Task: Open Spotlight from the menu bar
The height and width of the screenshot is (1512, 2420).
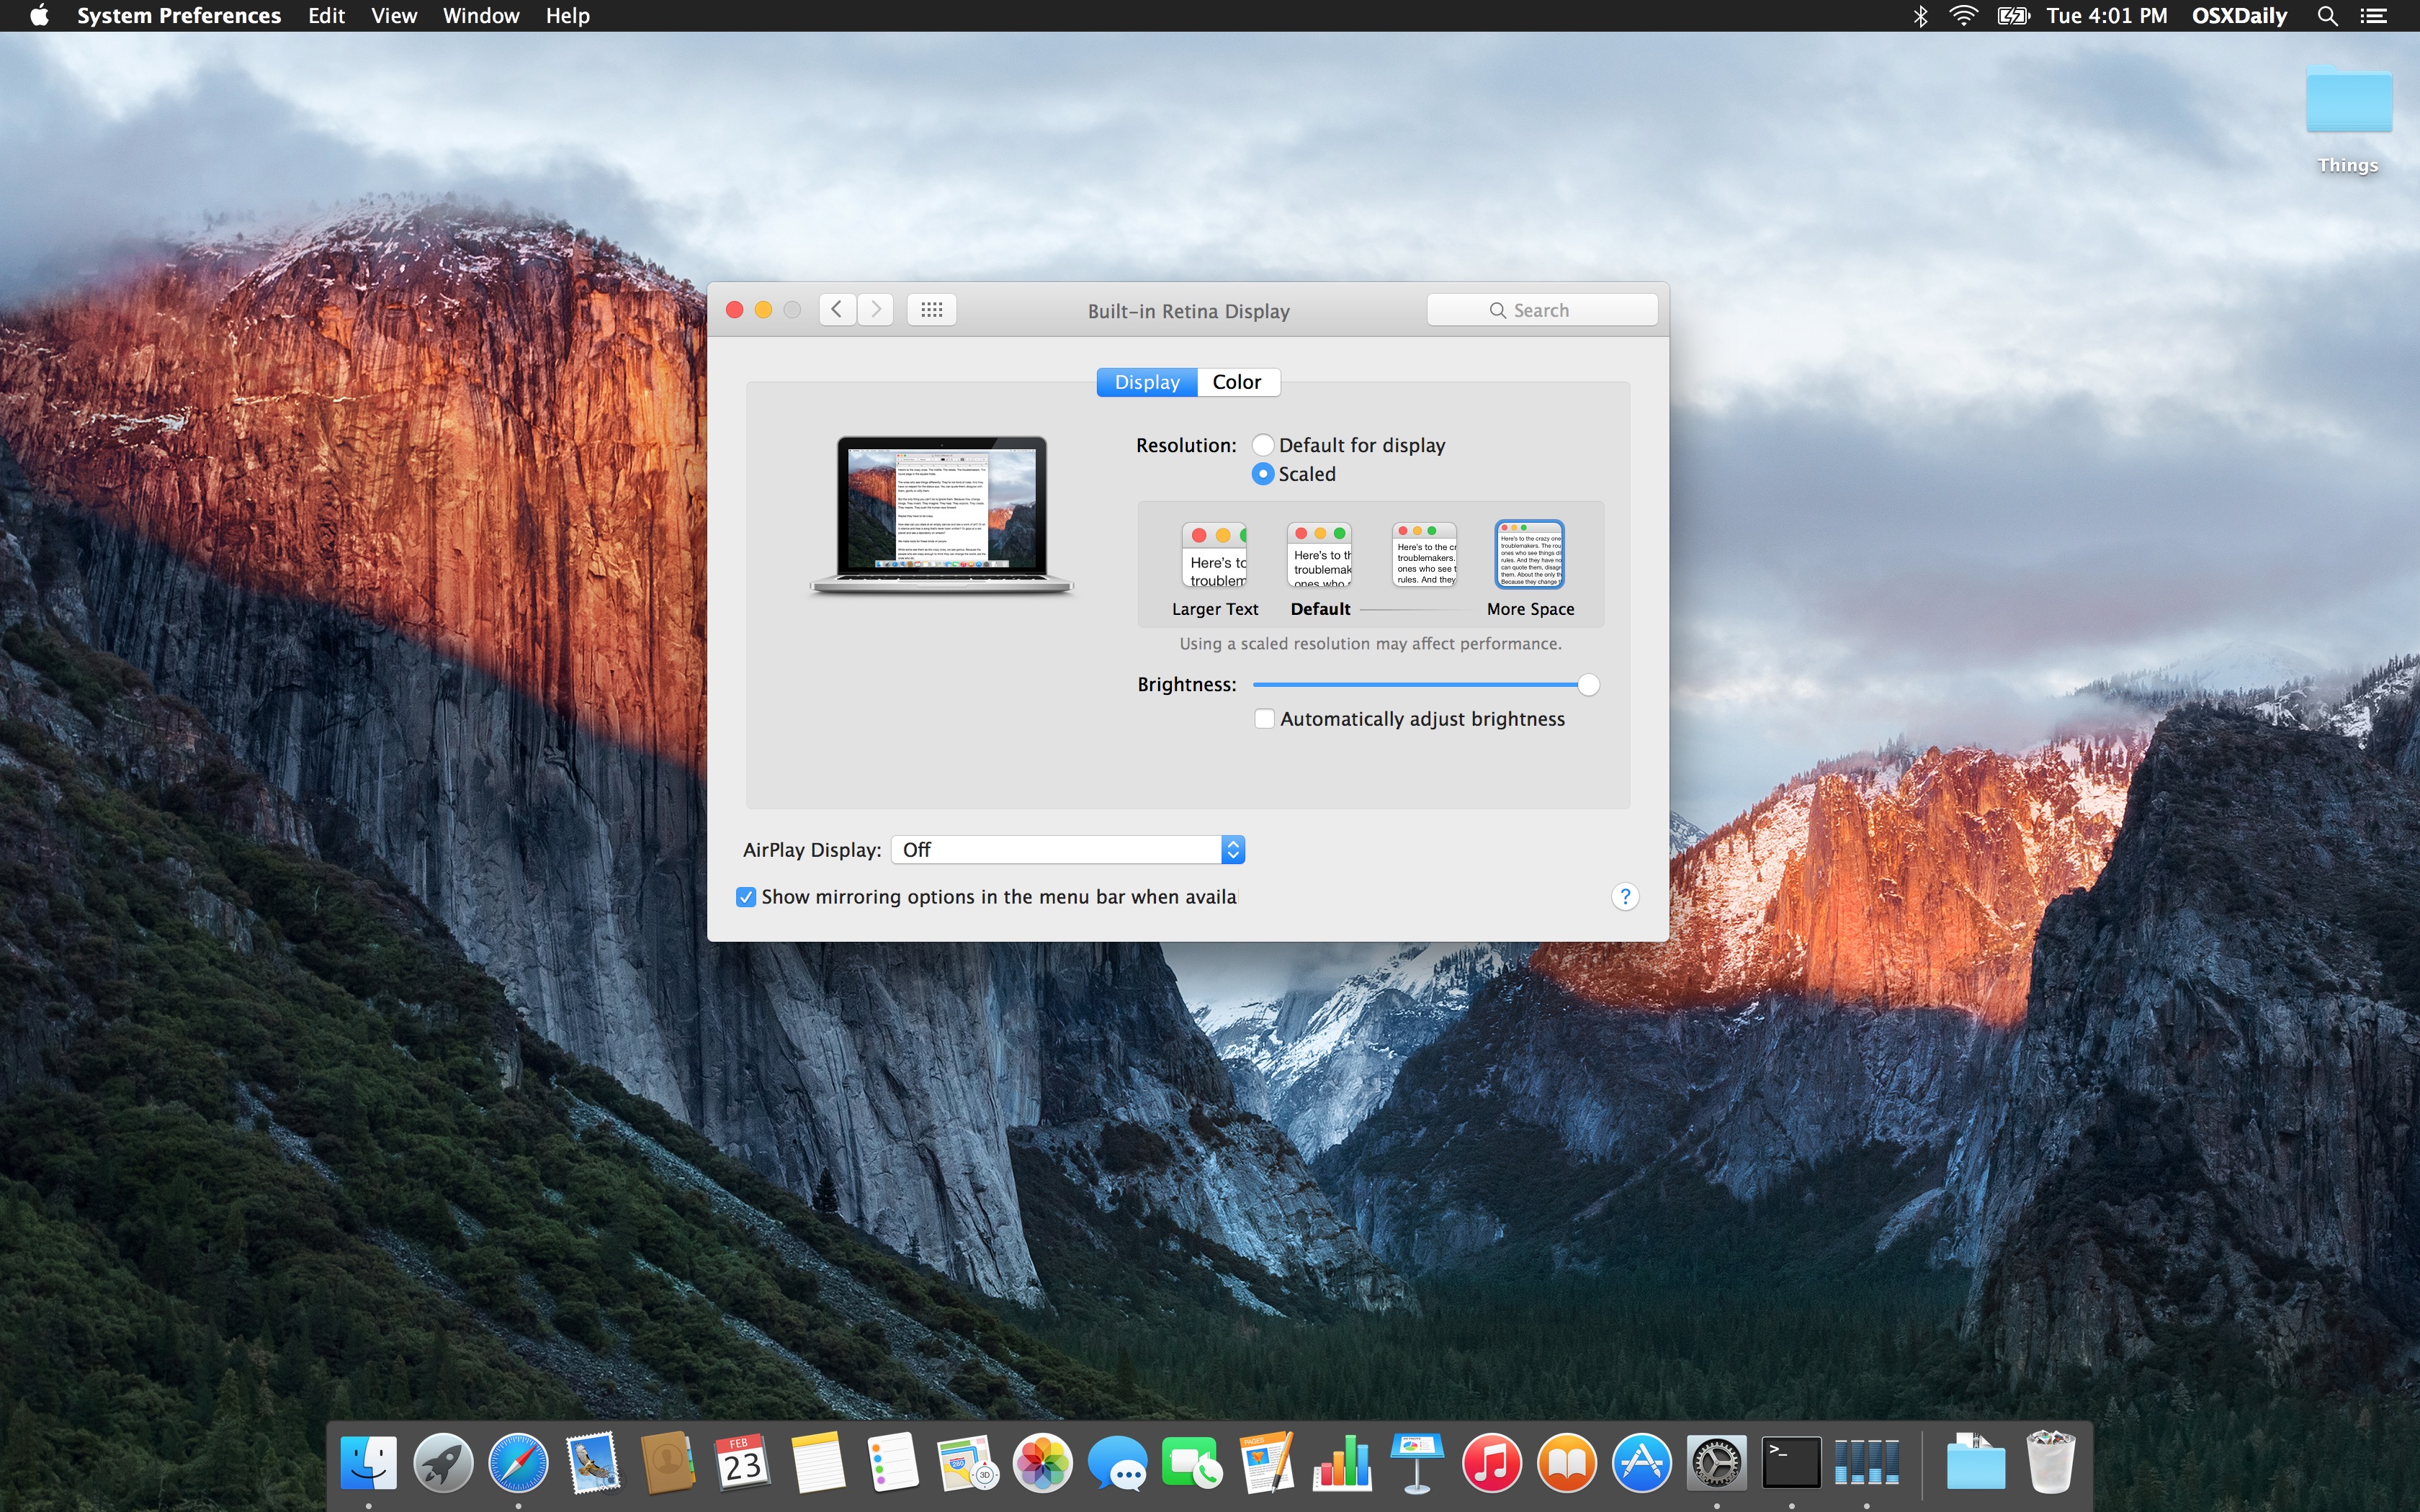Action: (x=2327, y=15)
